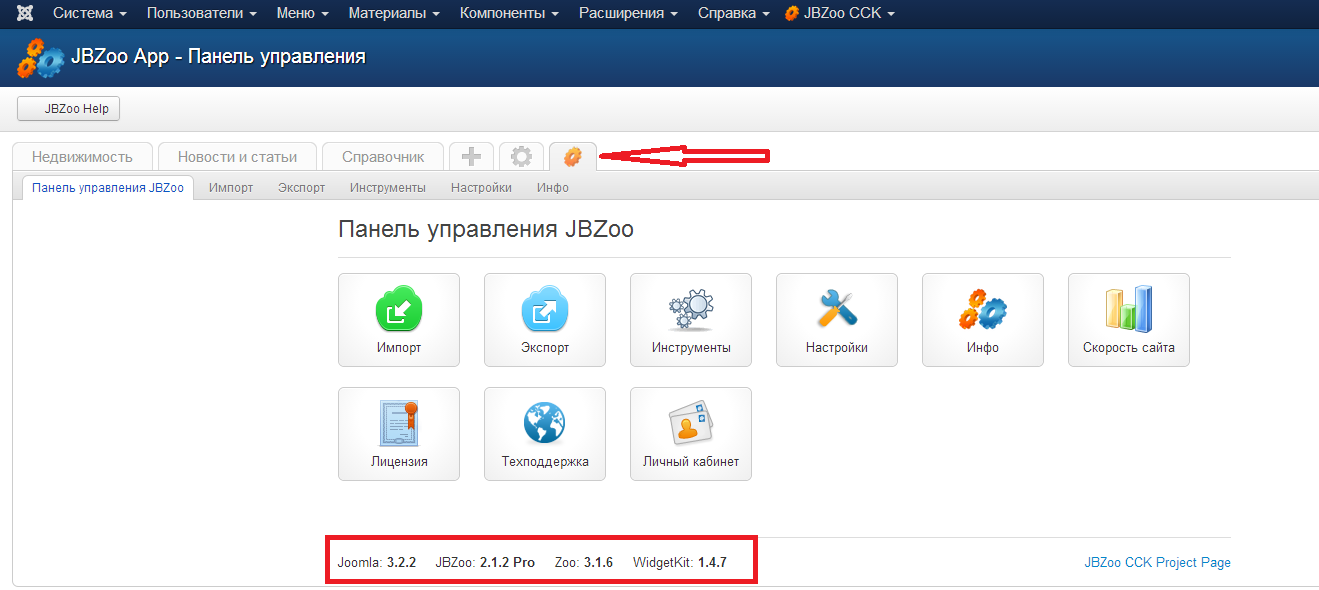Image resolution: width=1319 pixels, height=590 pixels.
Task: Expand the Компоненты dropdown menu
Action: coord(509,13)
